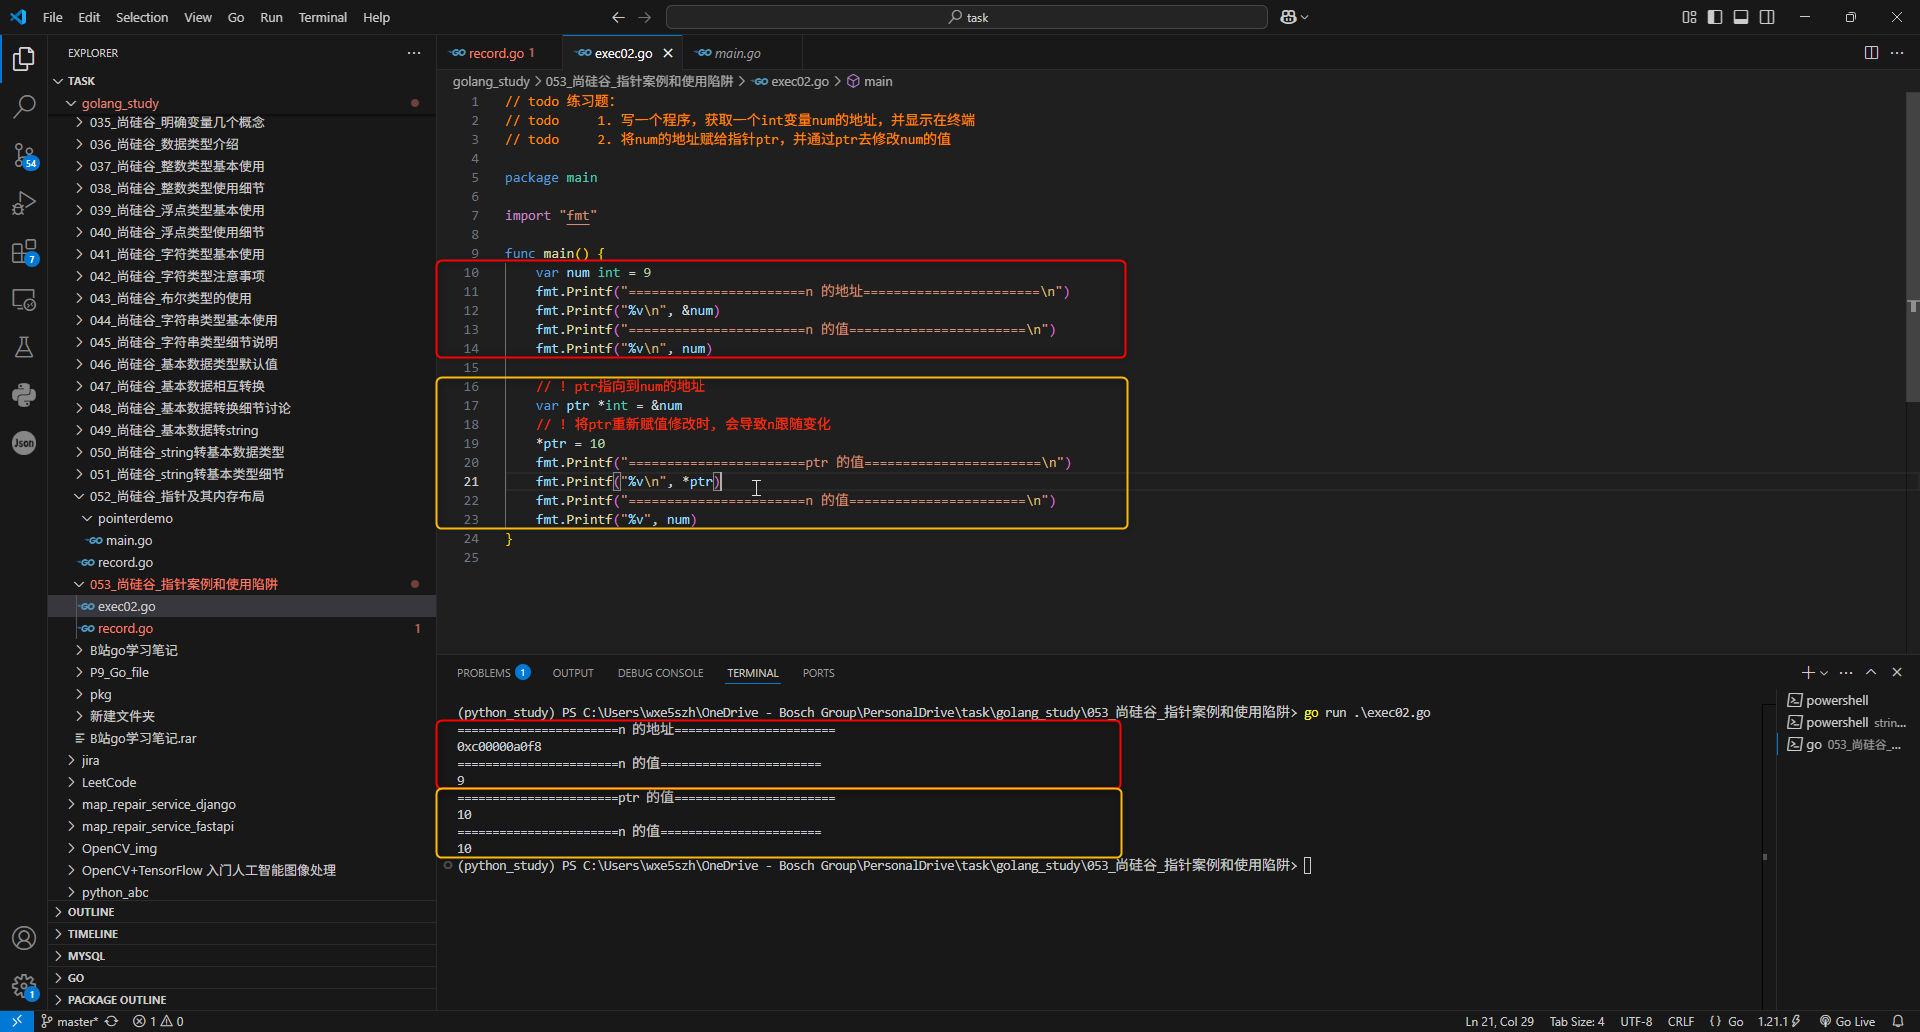
Task: Toggle the Secondary Side Bar visibility
Action: click(1767, 17)
